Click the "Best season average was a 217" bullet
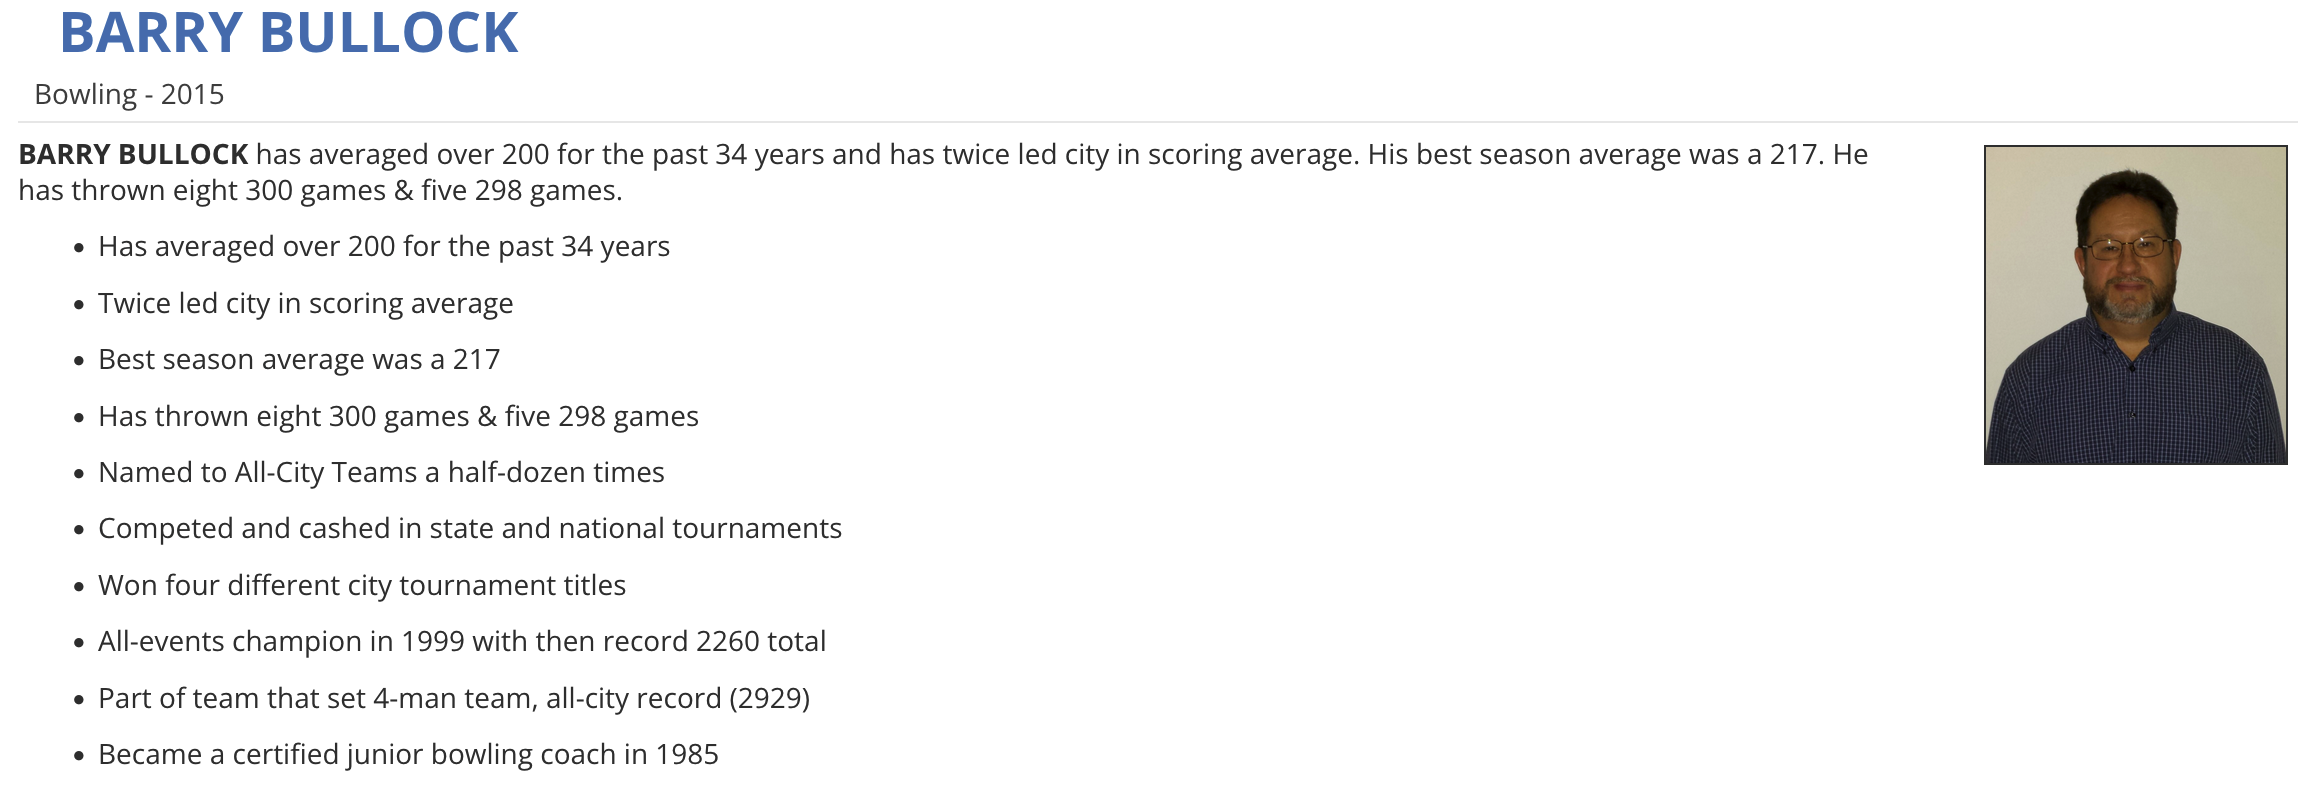The width and height of the screenshot is (2308, 802). pyautogui.click(x=298, y=359)
